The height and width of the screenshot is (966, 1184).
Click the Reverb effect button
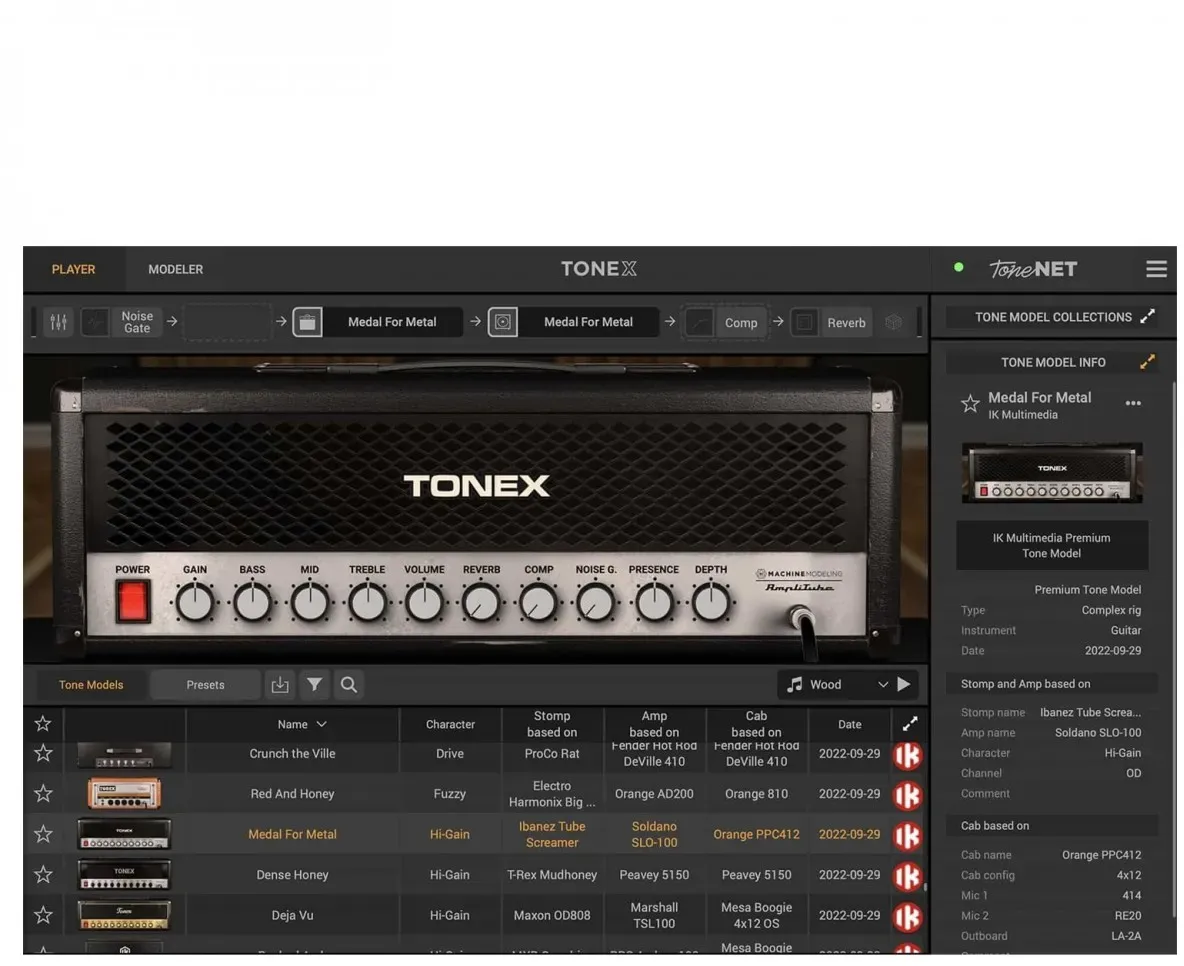(x=846, y=323)
